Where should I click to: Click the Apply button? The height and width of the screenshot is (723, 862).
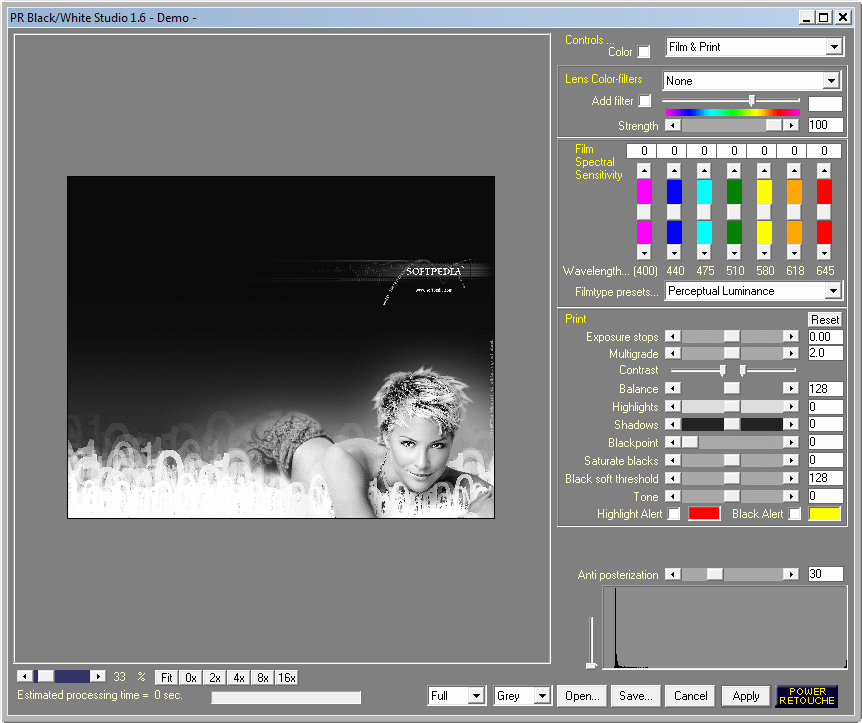746,696
